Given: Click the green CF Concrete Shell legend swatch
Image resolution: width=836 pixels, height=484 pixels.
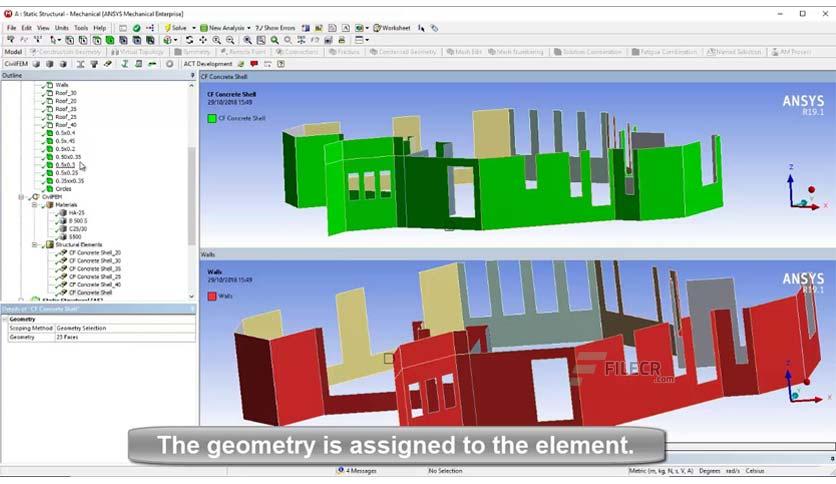Looking at the screenshot, I should (x=212, y=118).
